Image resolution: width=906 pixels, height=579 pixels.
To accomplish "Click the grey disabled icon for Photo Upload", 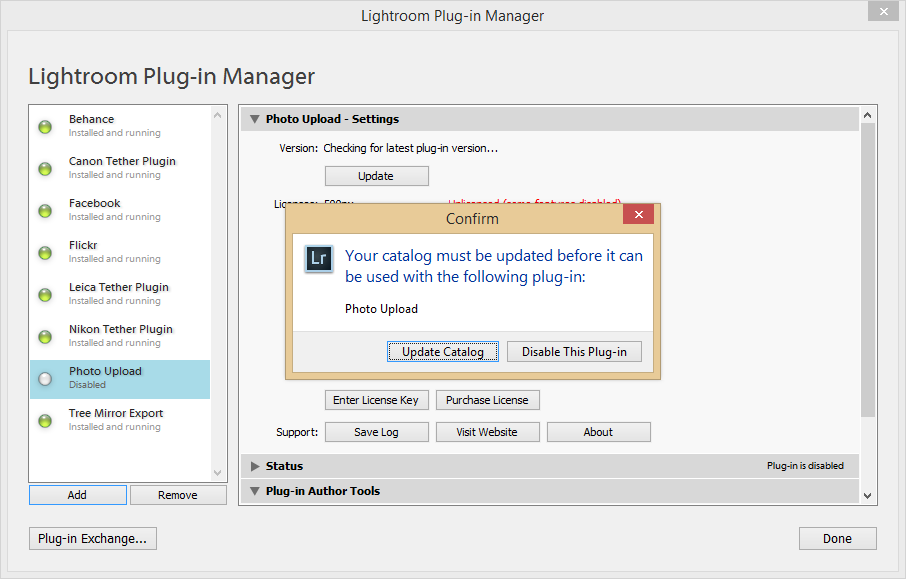I will pyautogui.click(x=45, y=379).
